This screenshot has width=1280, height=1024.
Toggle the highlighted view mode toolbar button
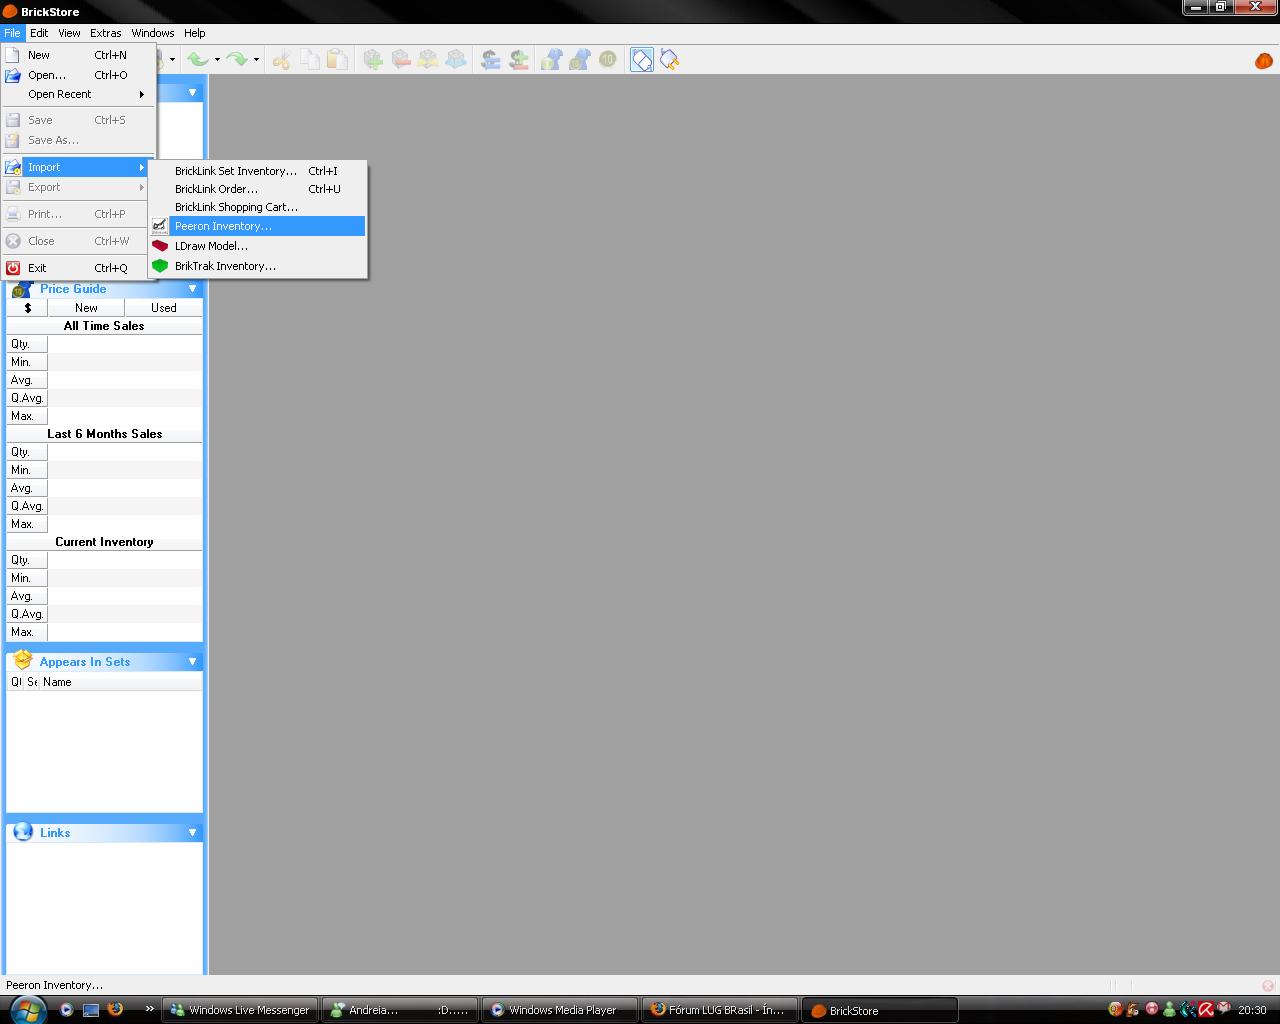pos(642,60)
